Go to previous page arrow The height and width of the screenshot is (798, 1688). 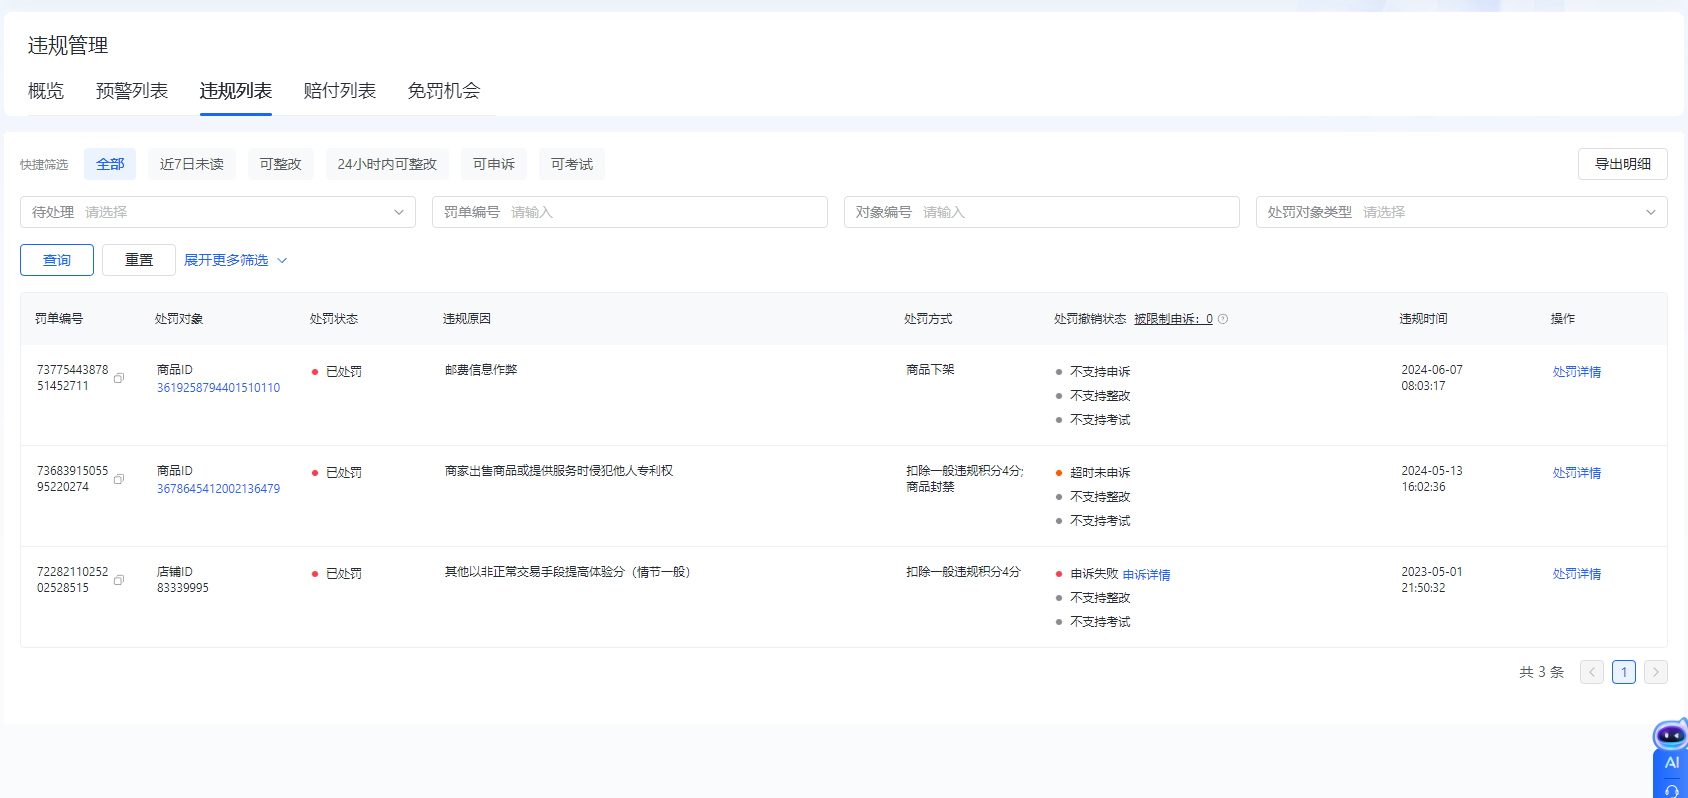pyautogui.click(x=1591, y=672)
